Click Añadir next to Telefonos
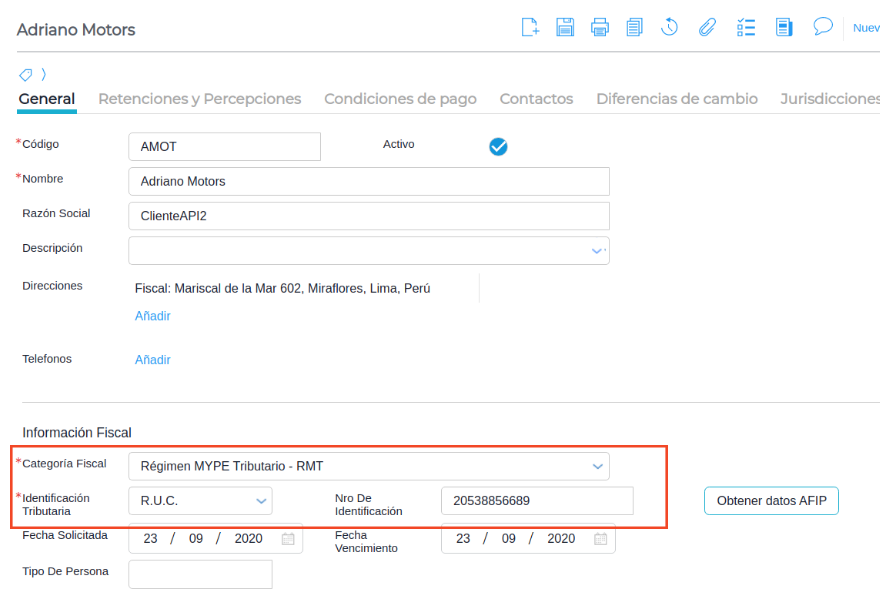Screen dimensions: 896x597 153,360
